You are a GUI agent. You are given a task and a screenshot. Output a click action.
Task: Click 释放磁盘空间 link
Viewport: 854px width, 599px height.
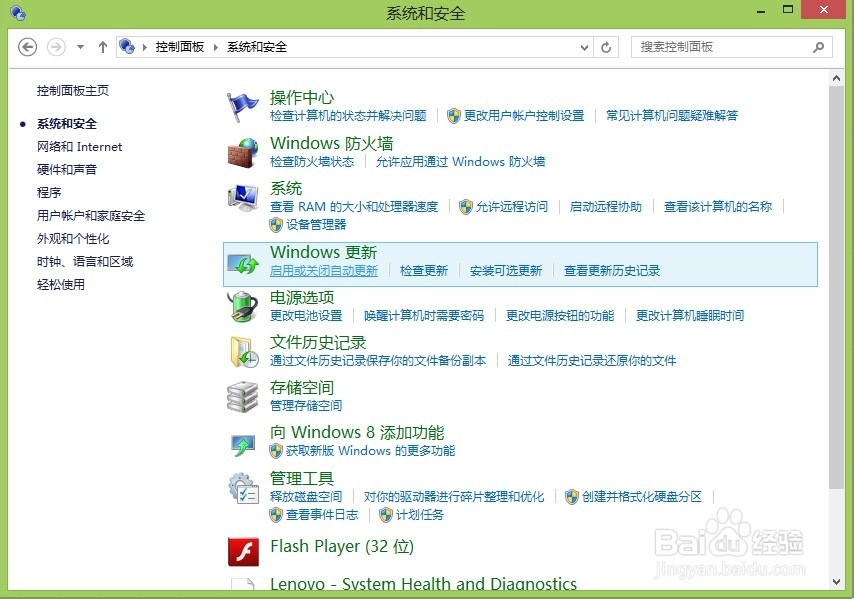point(306,497)
